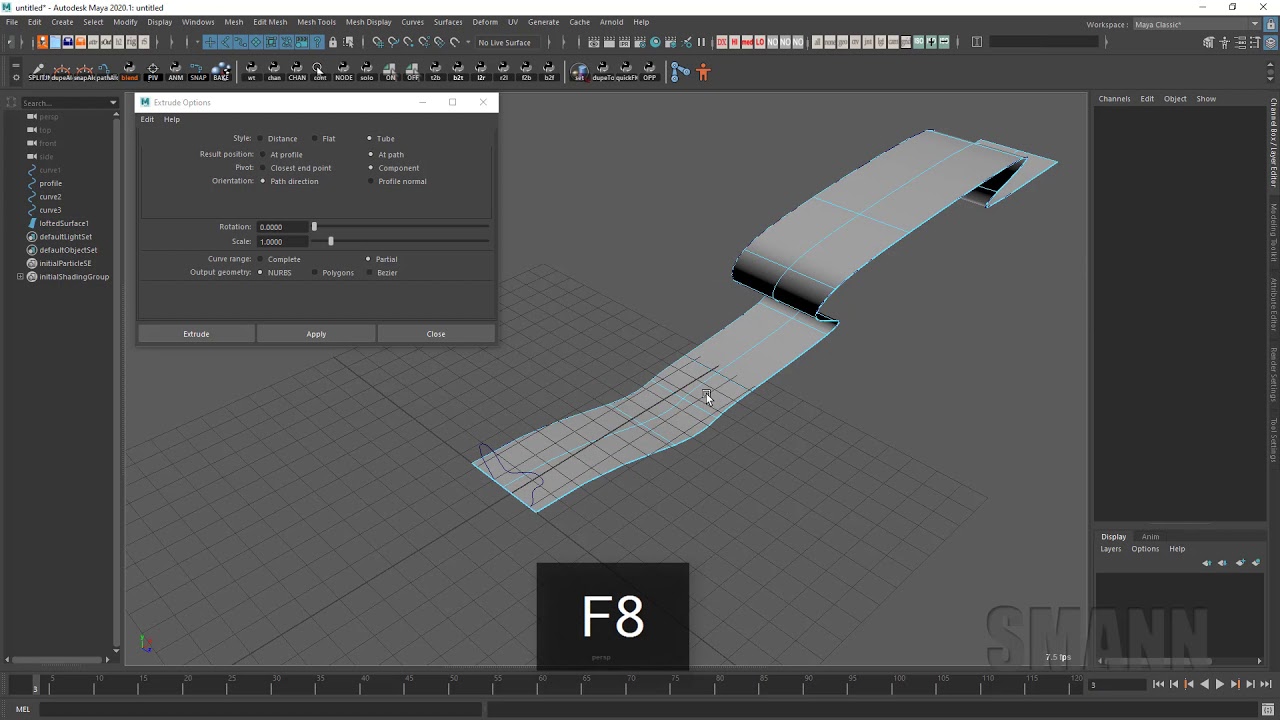Click the blue joint chain shelf icon
This screenshot has height=720, width=1280.
pos(680,71)
